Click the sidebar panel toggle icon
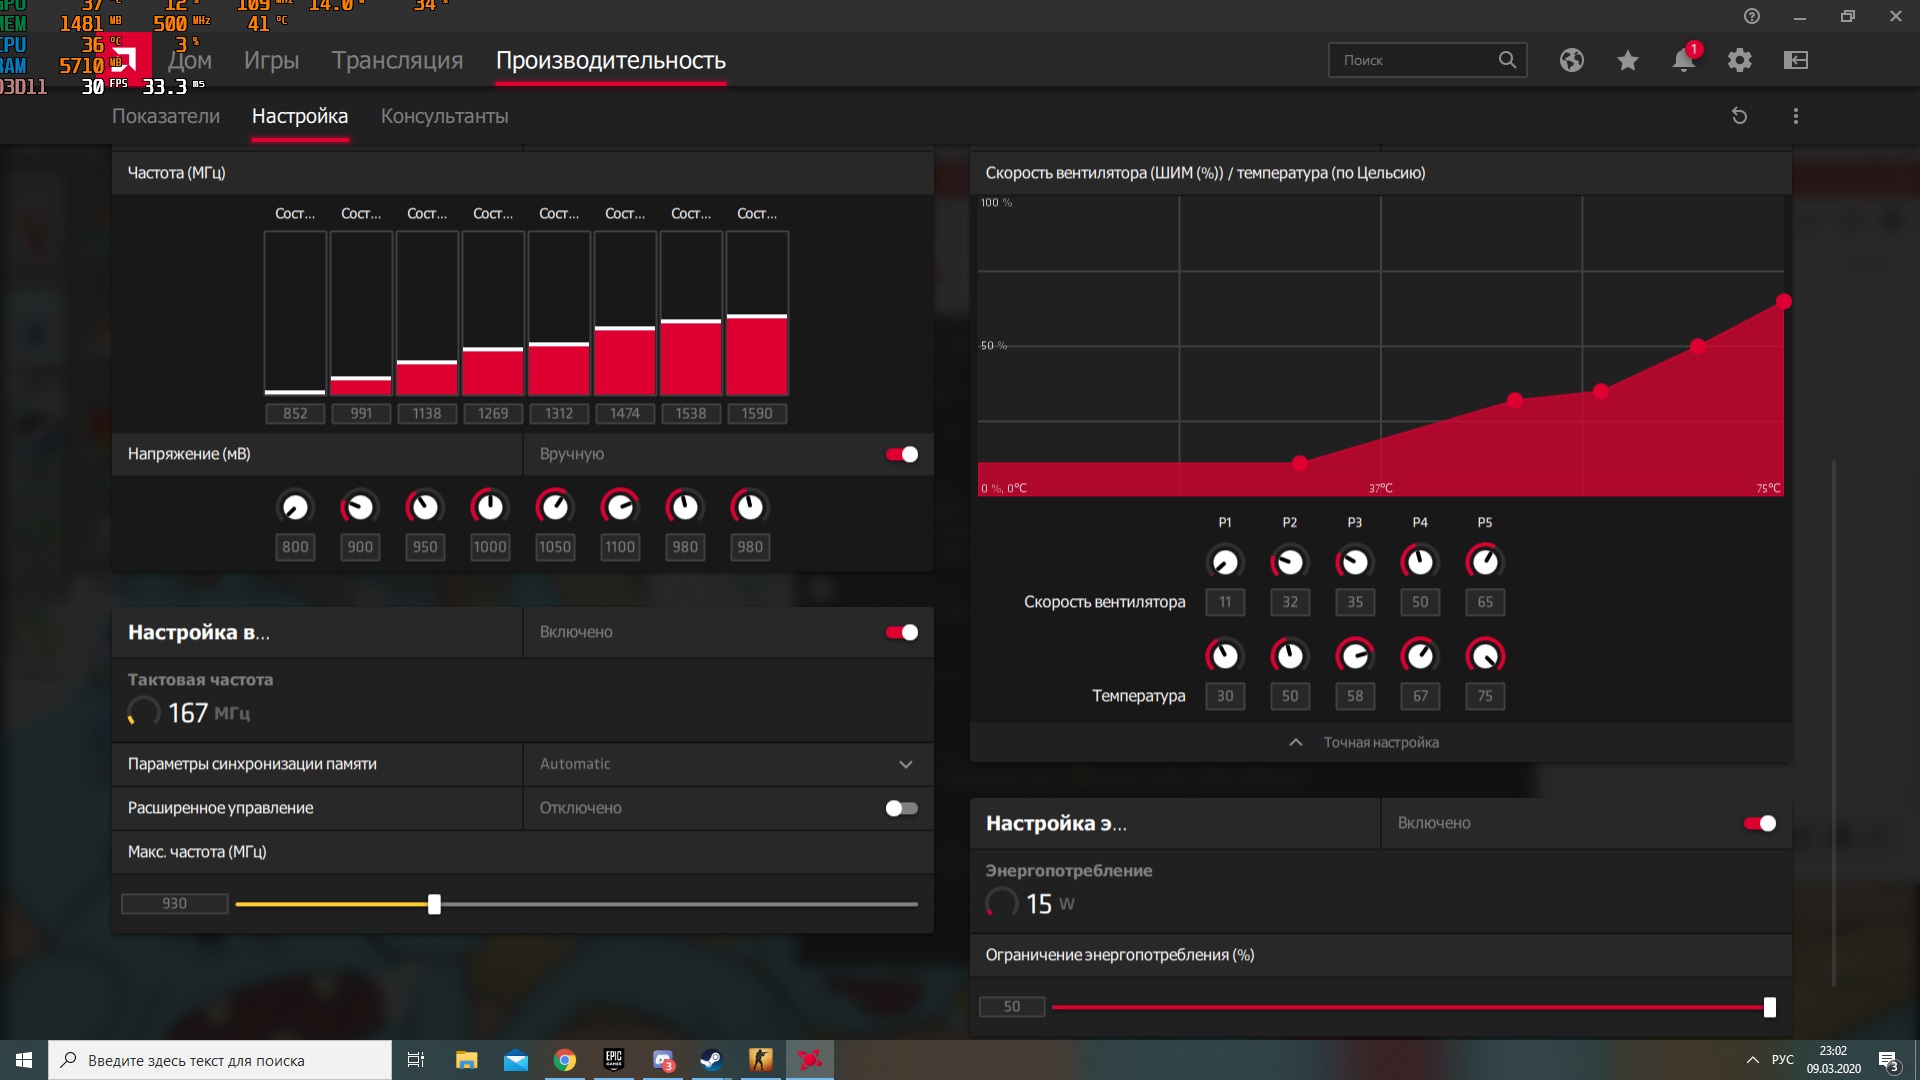 [1795, 60]
